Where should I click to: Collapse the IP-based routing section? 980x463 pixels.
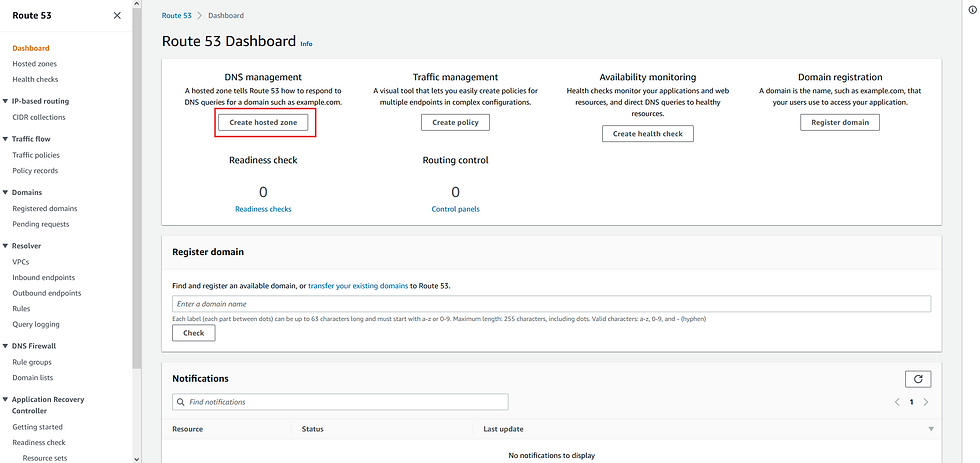pyautogui.click(x=5, y=101)
